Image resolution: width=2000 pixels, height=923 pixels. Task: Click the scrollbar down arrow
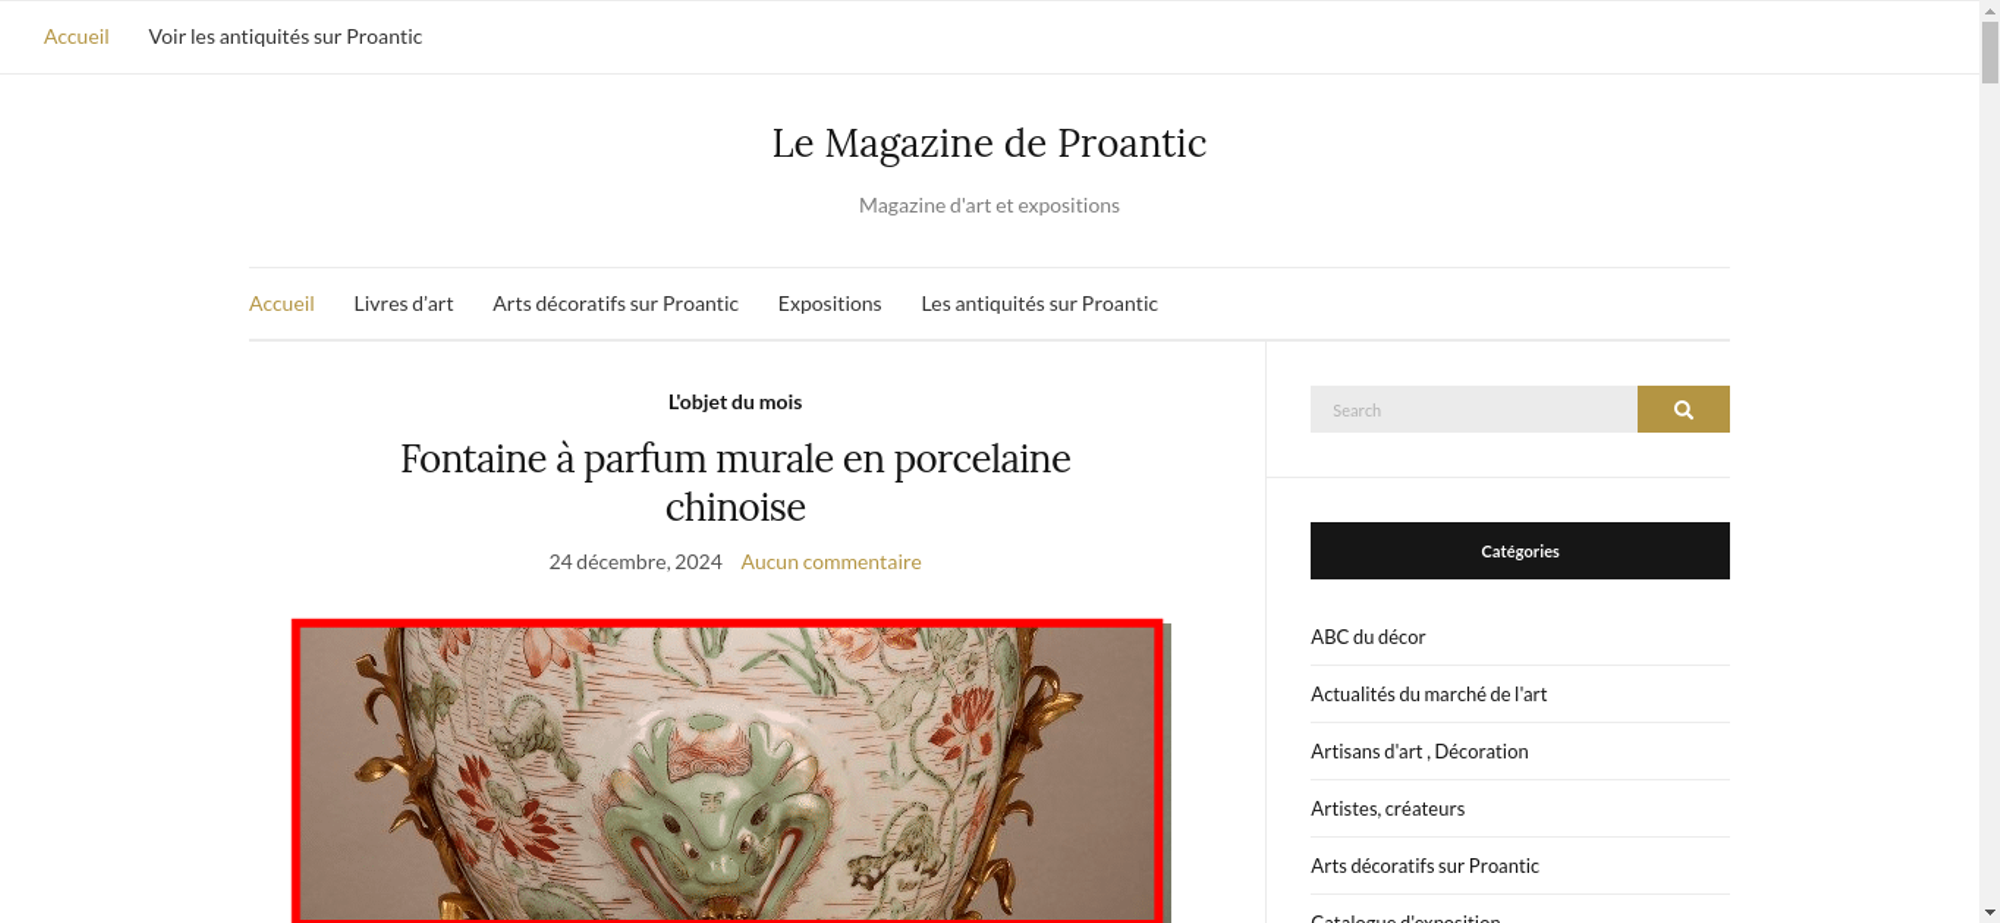(1989, 913)
